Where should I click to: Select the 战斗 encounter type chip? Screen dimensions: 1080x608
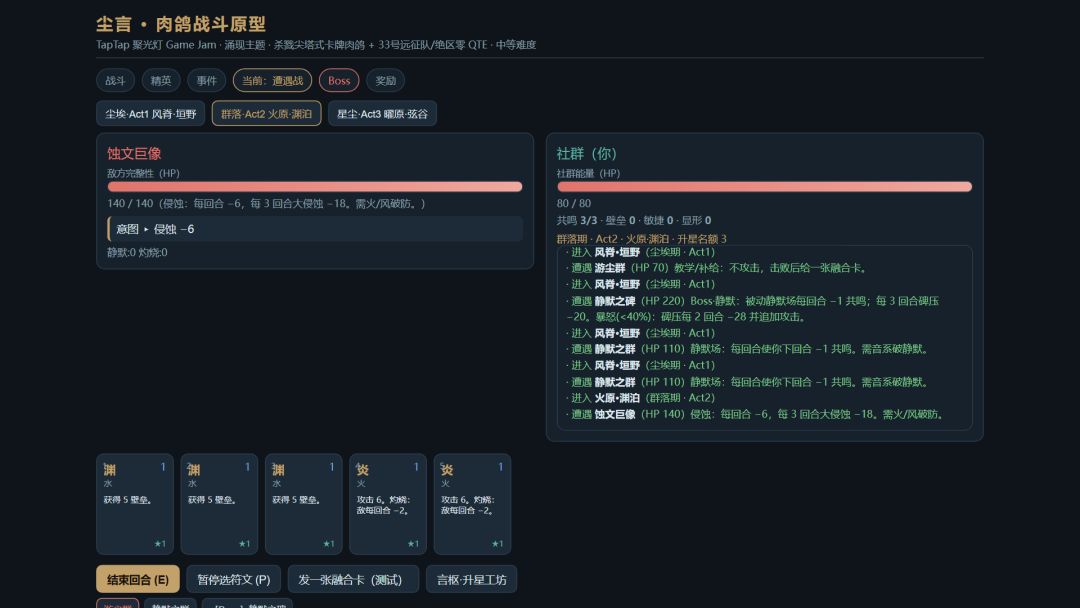tap(115, 81)
